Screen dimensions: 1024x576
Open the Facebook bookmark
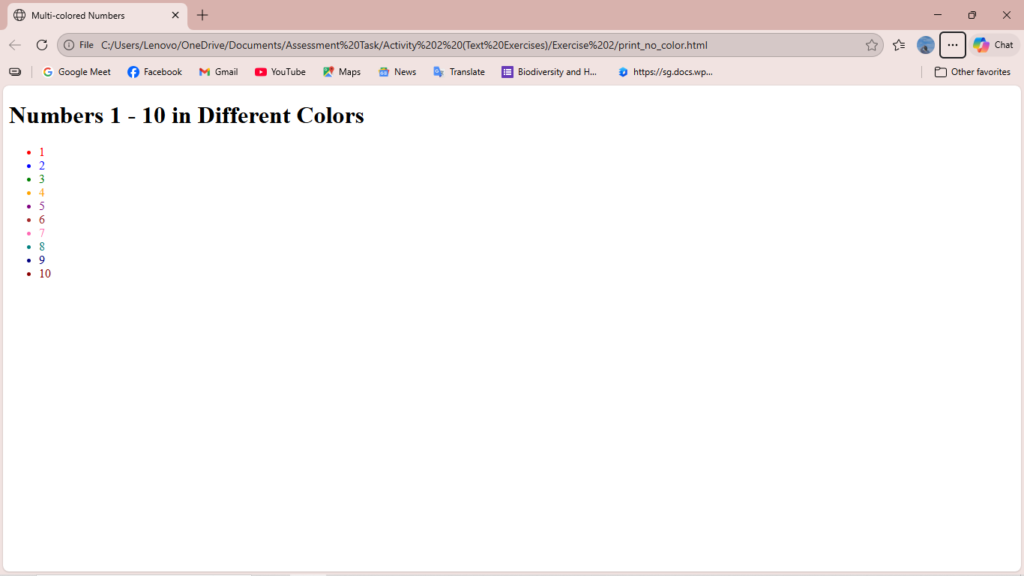pos(155,72)
